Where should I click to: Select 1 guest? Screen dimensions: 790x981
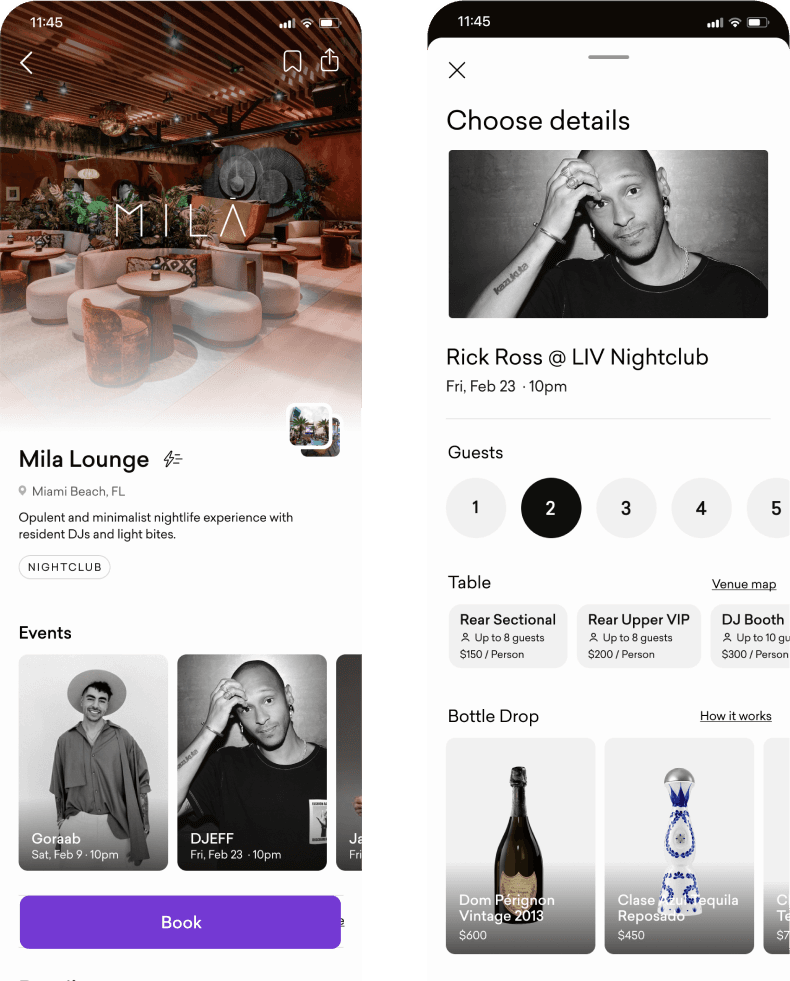pos(475,507)
